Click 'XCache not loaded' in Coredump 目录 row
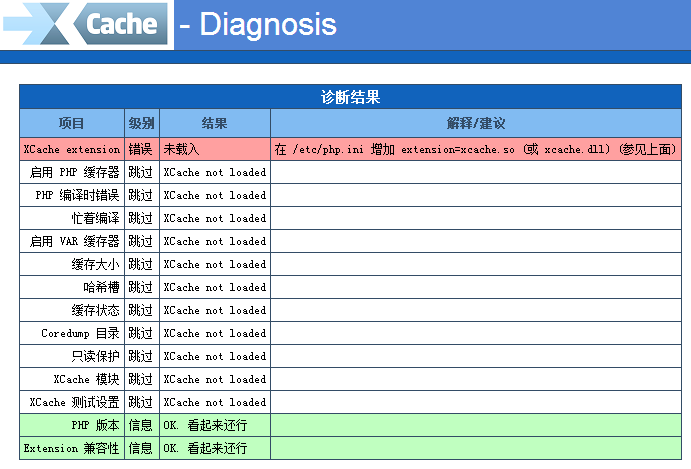The height and width of the screenshot is (469, 691). pyautogui.click(x=215, y=333)
